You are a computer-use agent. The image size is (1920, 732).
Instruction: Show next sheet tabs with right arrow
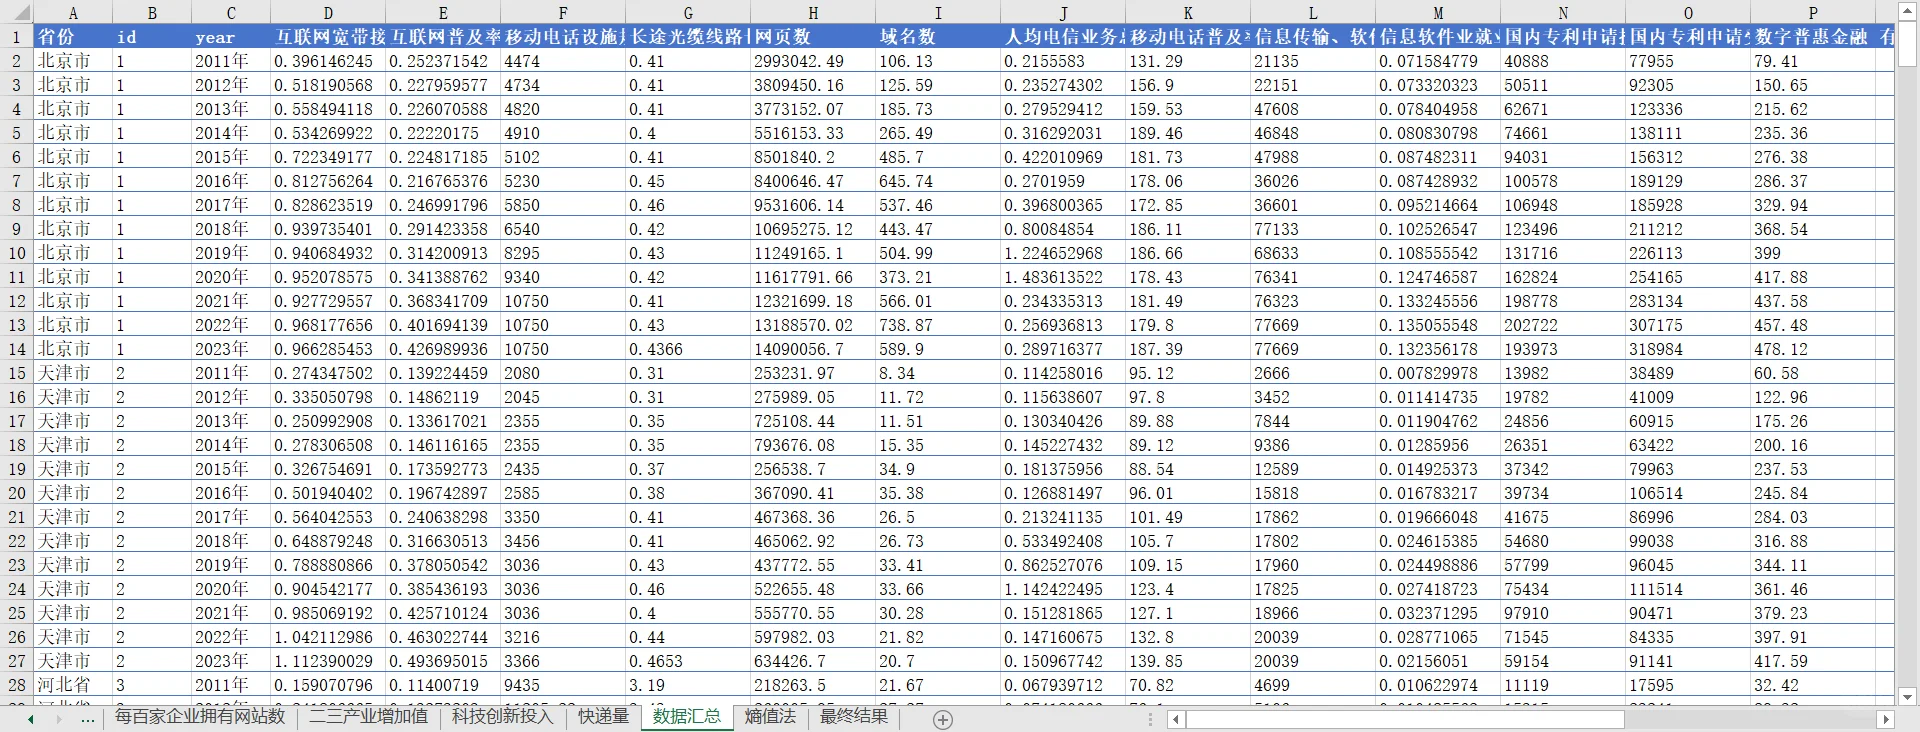pyautogui.click(x=58, y=719)
